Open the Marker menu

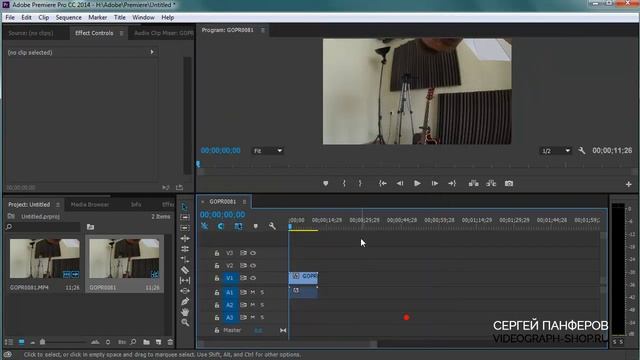98,18
